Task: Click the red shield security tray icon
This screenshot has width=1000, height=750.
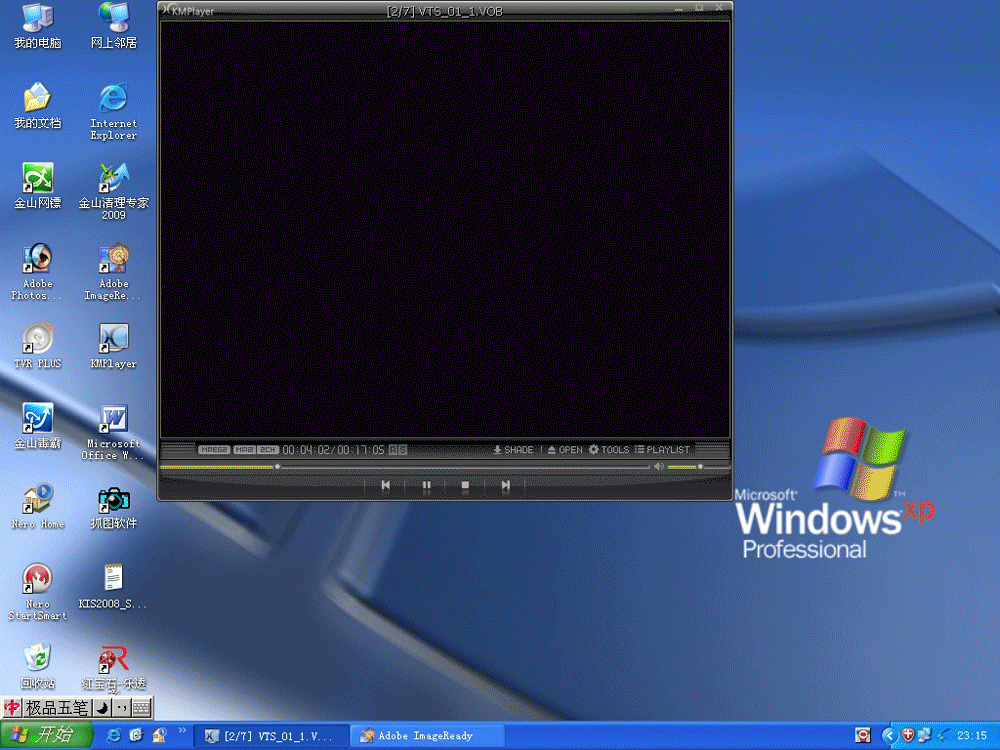Action: point(908,736)
